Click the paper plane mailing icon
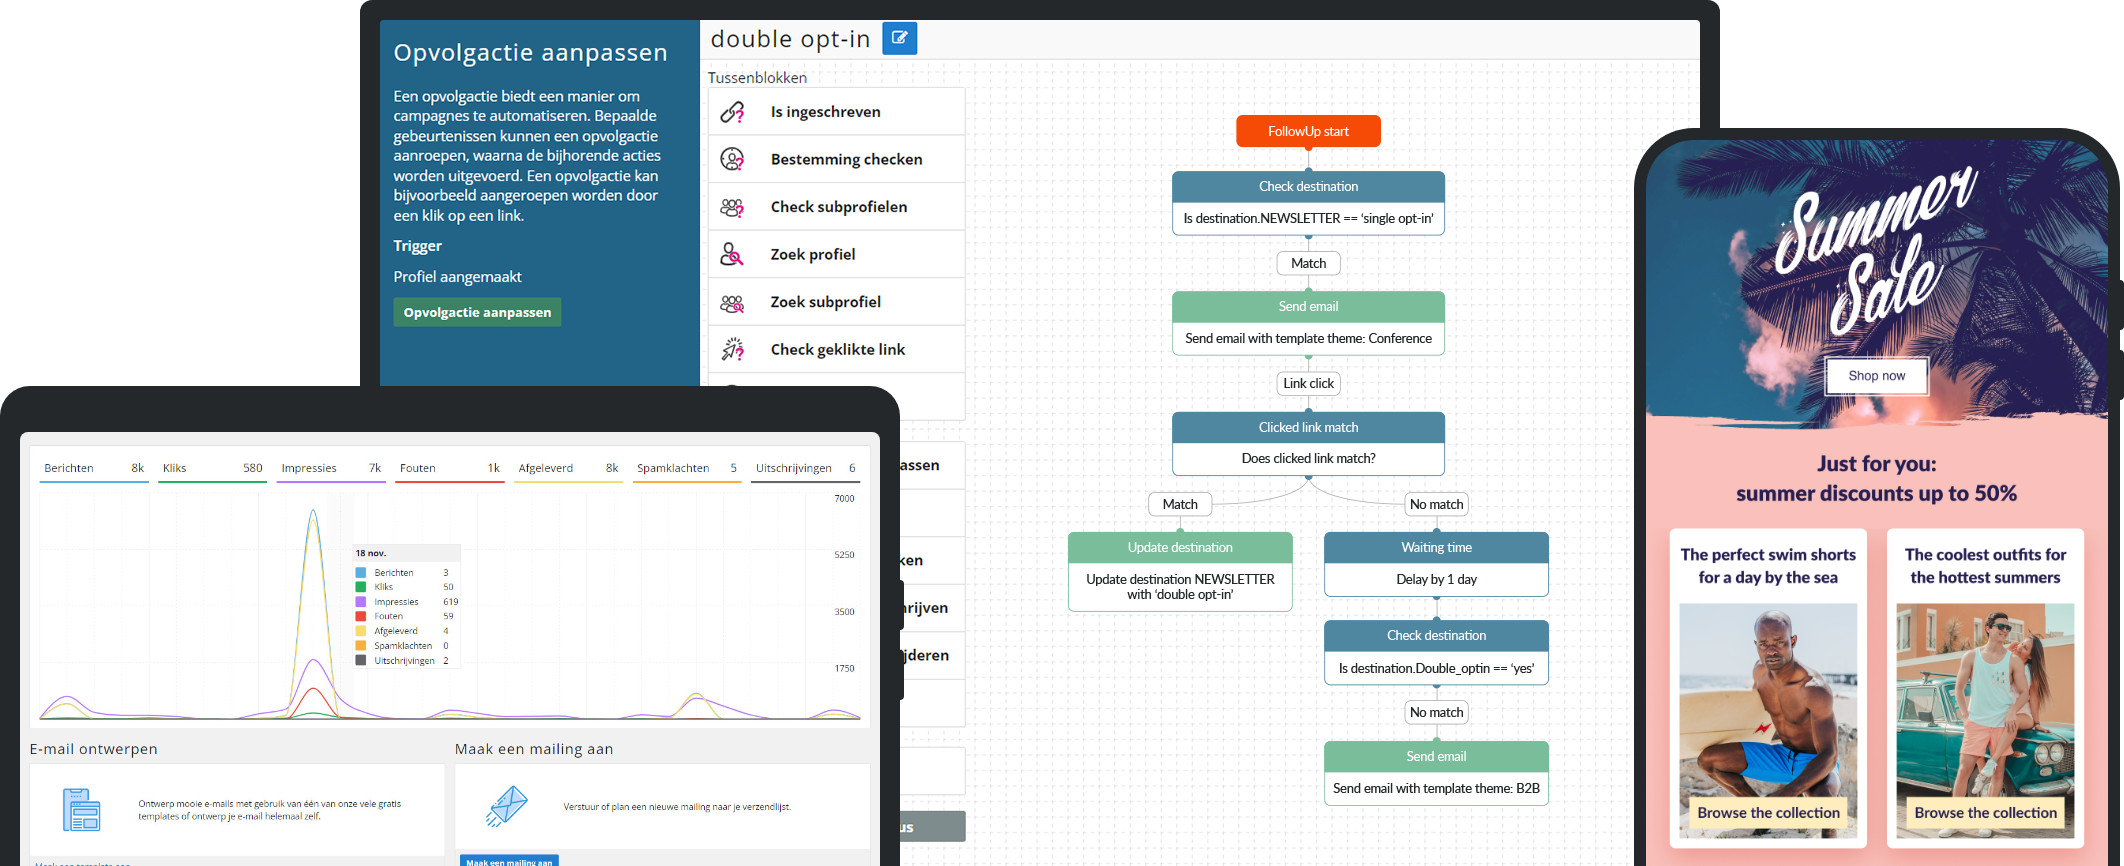2124x866 pixels. (x=507, y=805)
